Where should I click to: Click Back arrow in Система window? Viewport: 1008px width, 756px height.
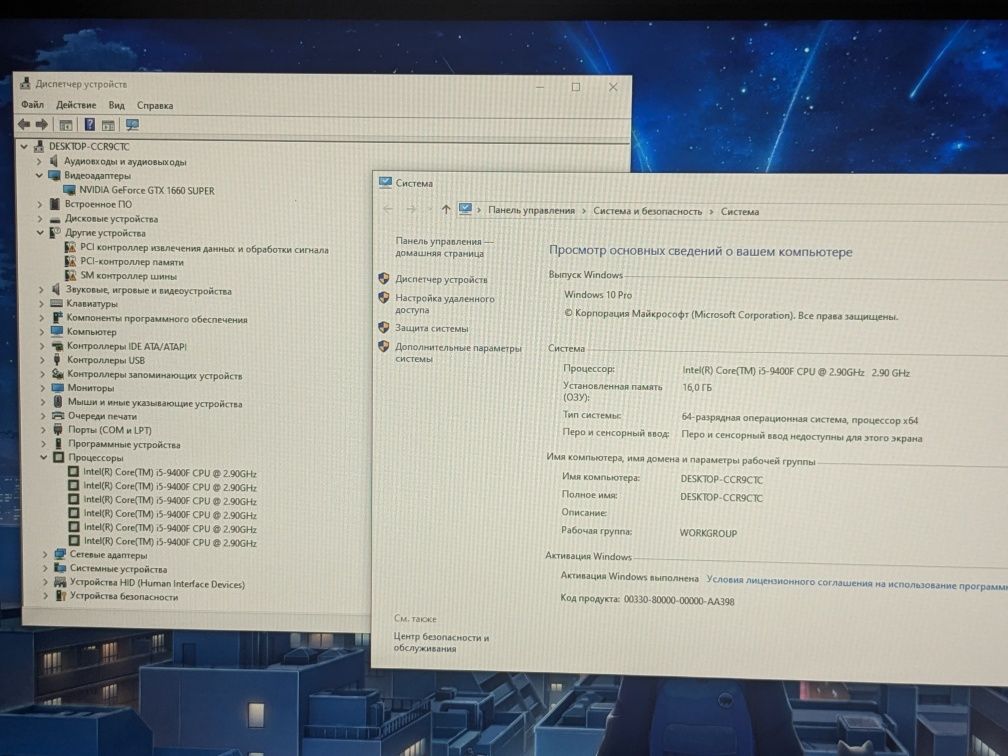(388, 208)
